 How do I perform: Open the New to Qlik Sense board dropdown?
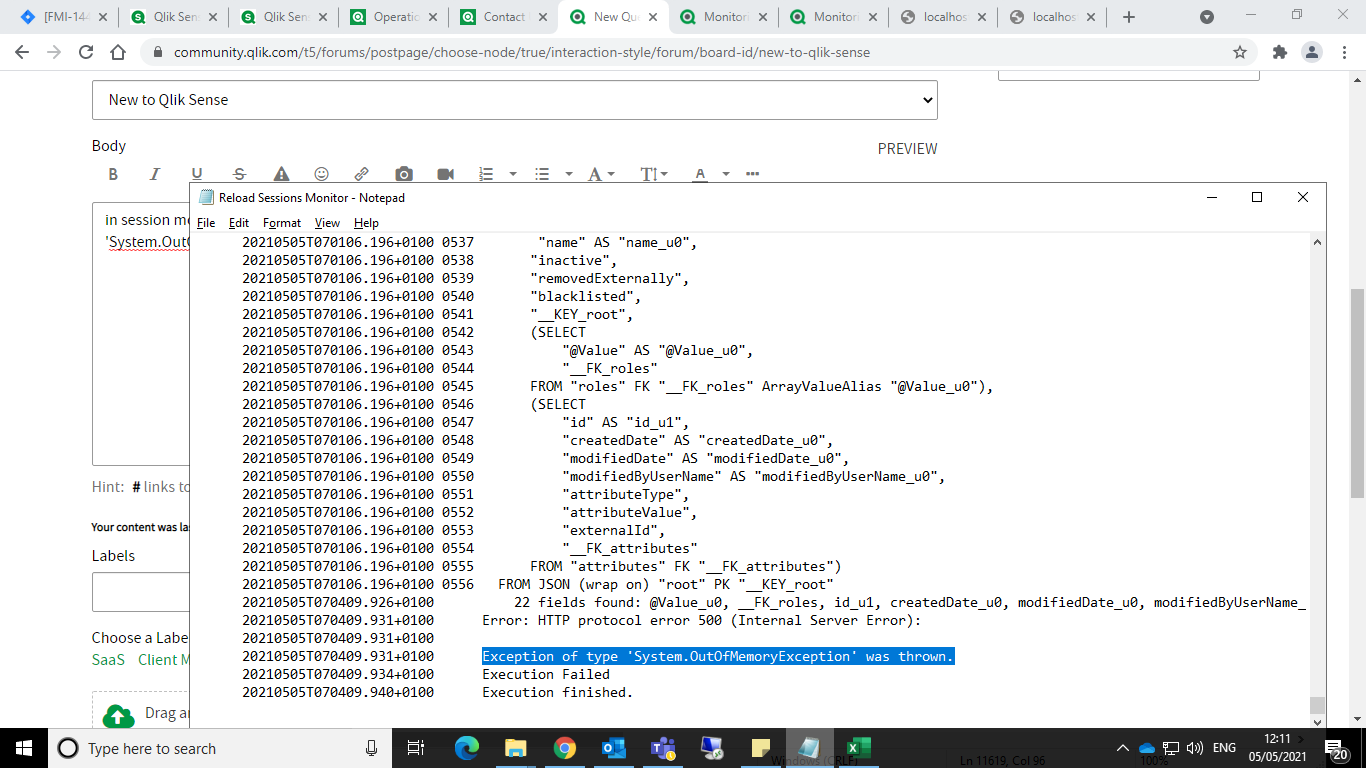514,100
